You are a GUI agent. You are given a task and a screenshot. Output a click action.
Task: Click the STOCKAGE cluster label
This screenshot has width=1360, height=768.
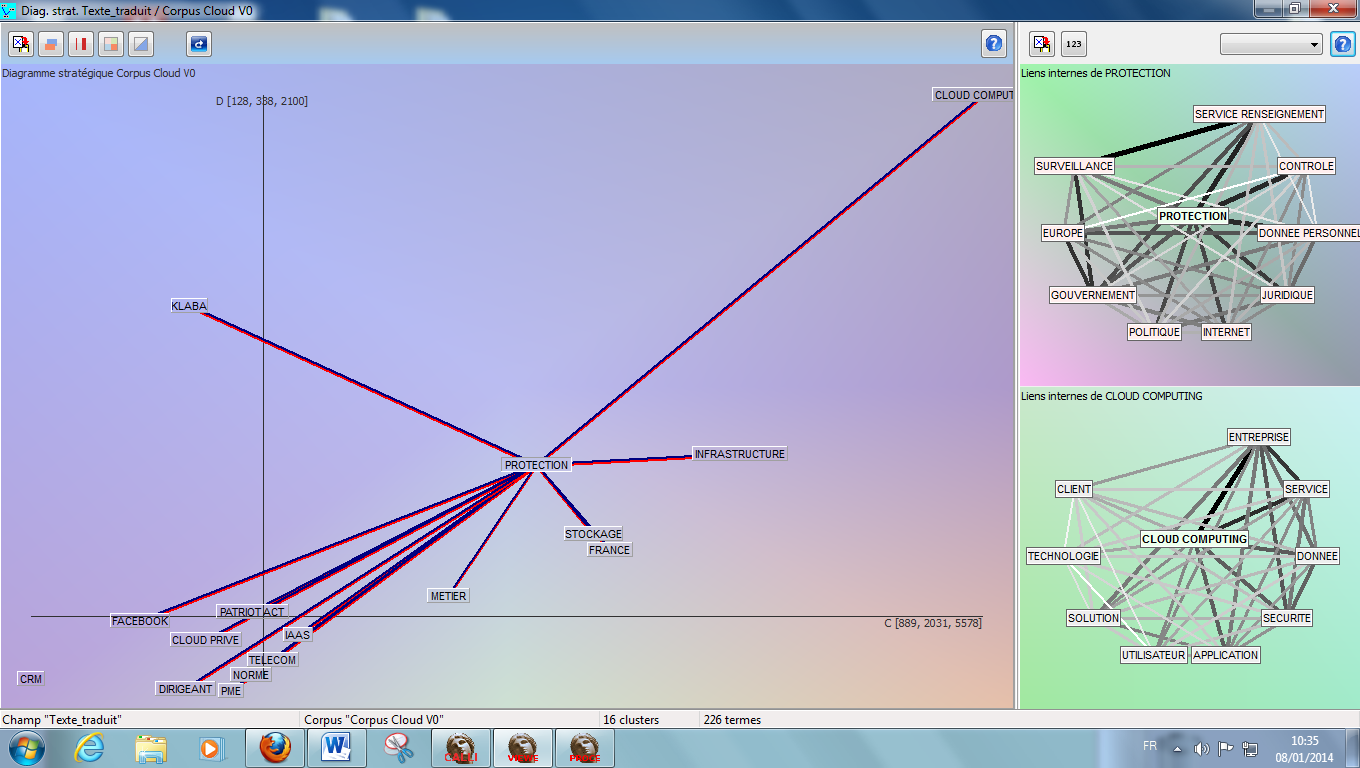[593, 534]
